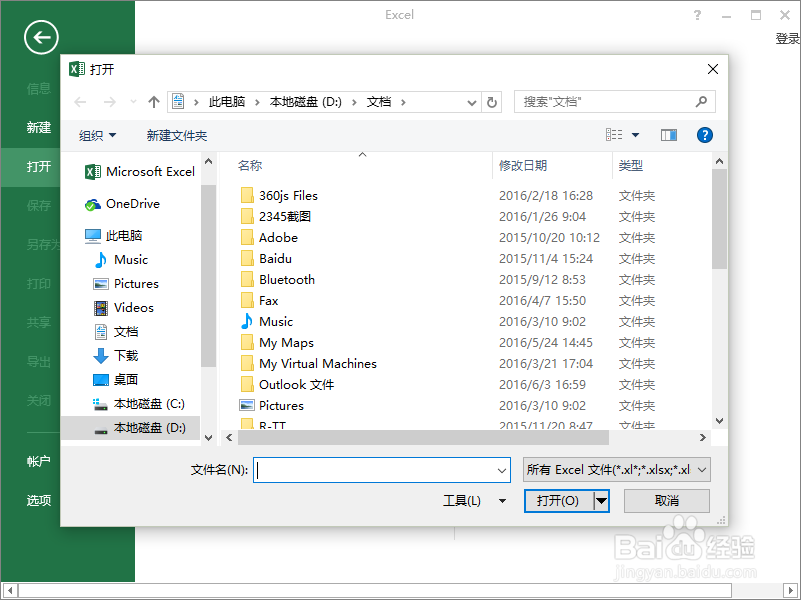The width and height of the screenshot is (801, 600).
Task: Select 新建 in the green backstage menu
Action: coord(39,128)
